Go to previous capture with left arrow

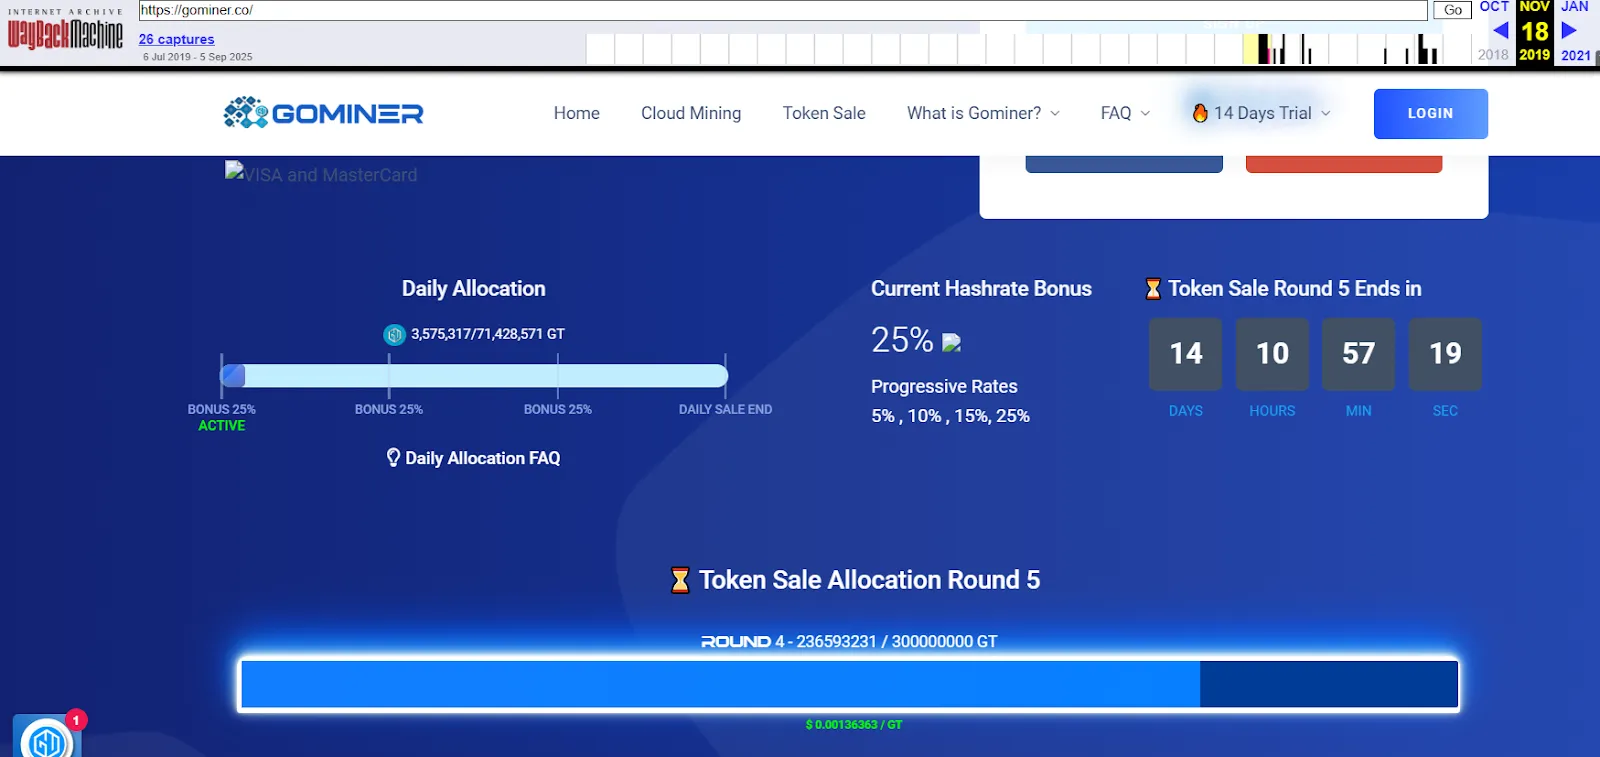pyautogui.click(x=1500, y=31)
